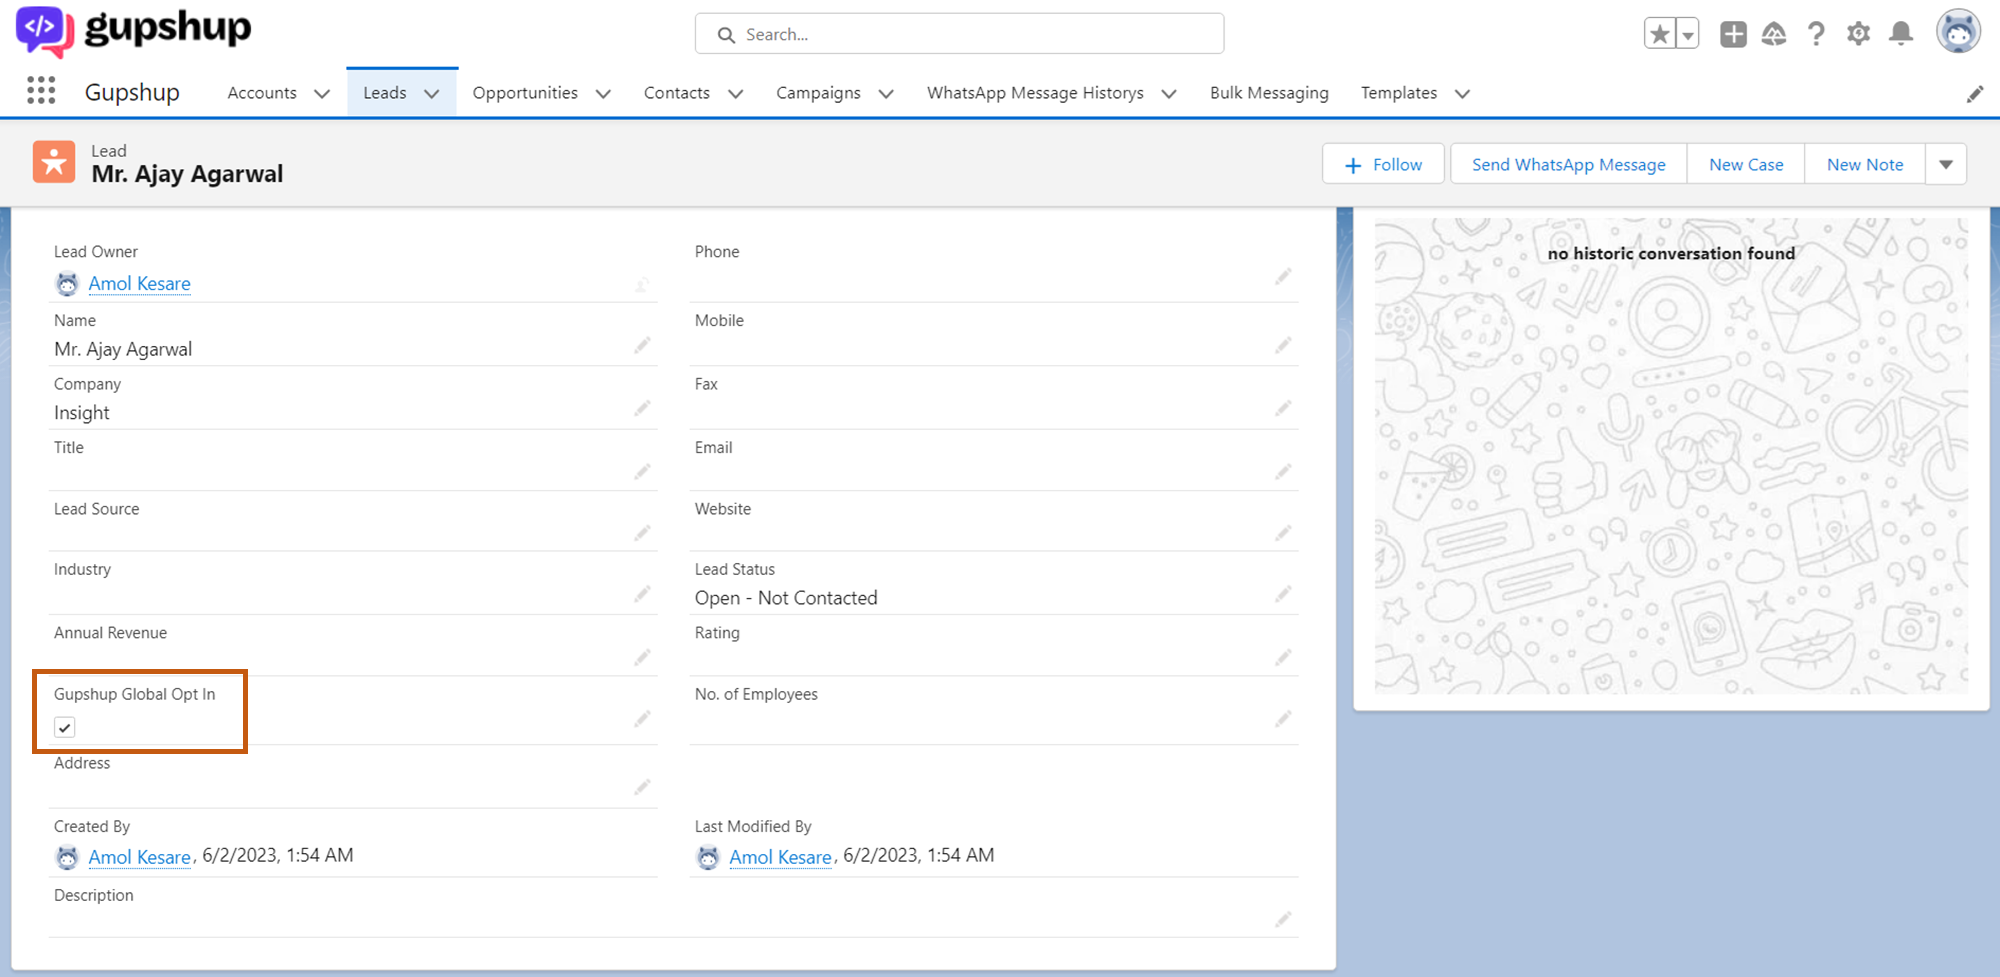Screen dimensions: 2000x977
Task: Open the Leads tab
Action: [385, 93]
